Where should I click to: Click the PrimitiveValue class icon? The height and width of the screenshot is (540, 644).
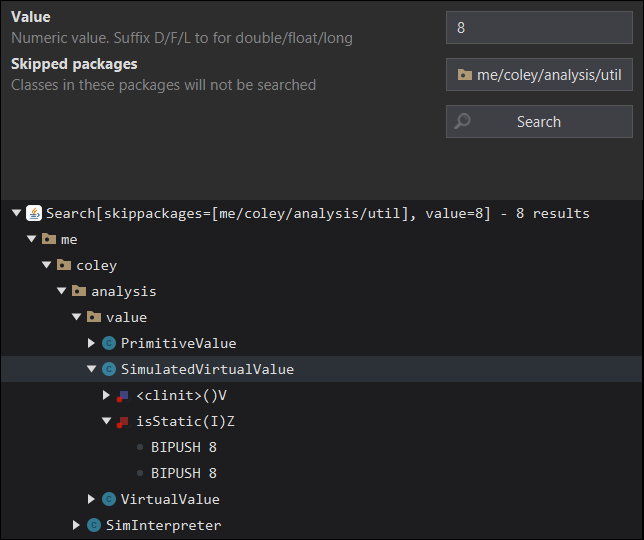pyautogui.click(x=109, y=343)
